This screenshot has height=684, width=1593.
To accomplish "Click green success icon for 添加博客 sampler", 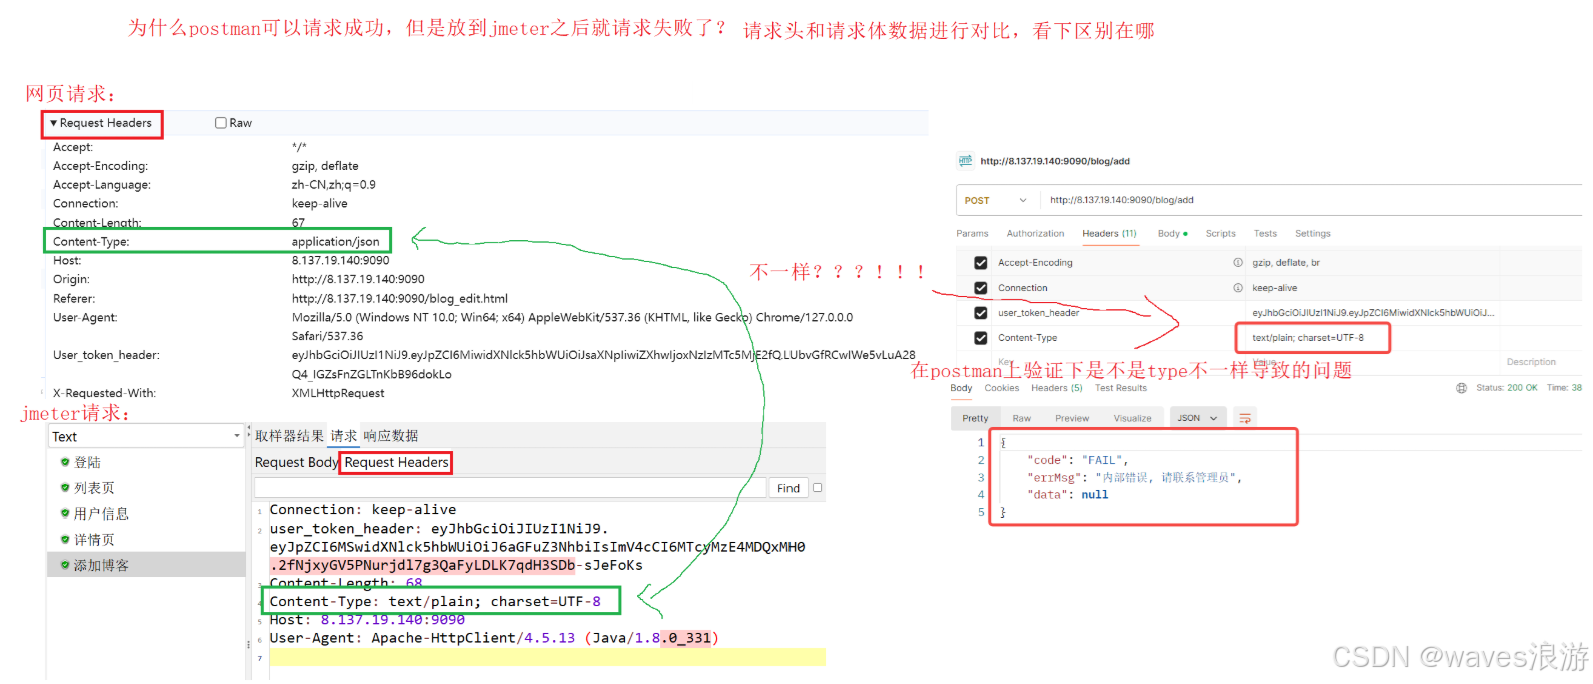I will [x=65, y=566].
